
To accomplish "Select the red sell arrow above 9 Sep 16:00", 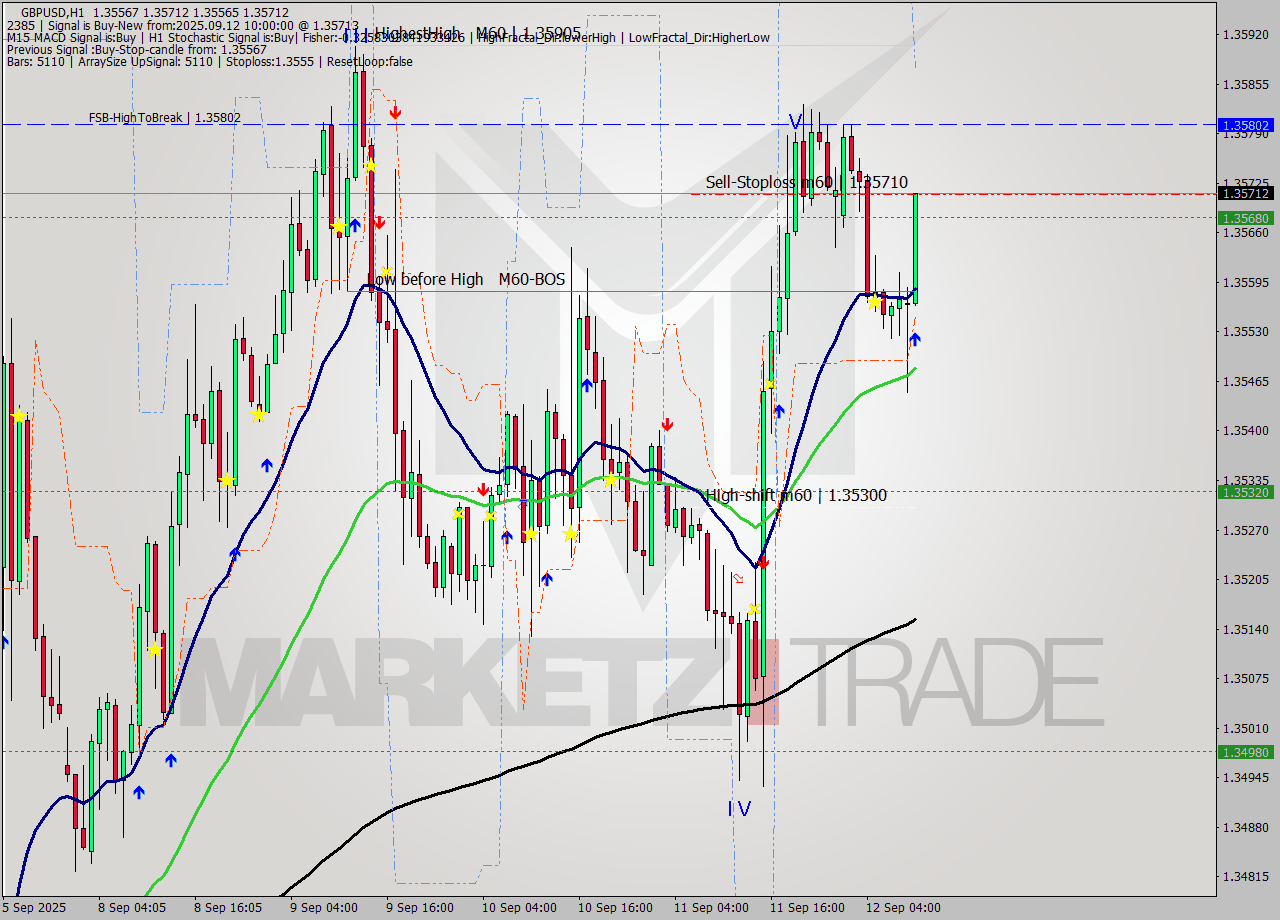I will [395, 113].
